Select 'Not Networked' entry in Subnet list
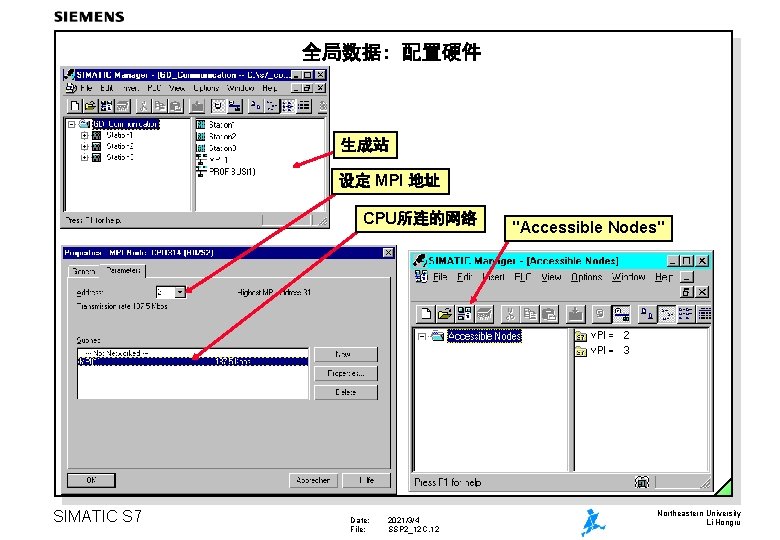The image size is (780, 540). coord(193,353)
